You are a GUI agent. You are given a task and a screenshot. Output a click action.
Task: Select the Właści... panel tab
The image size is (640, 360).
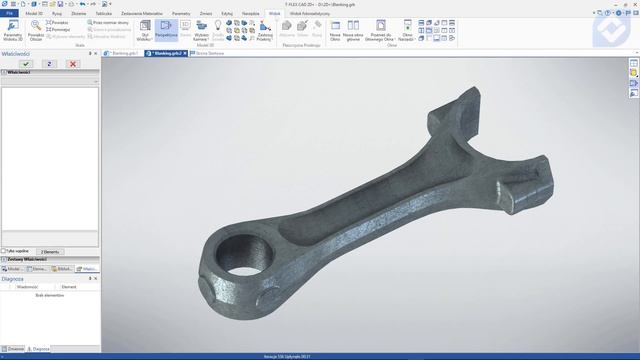(x=87, y=269)
